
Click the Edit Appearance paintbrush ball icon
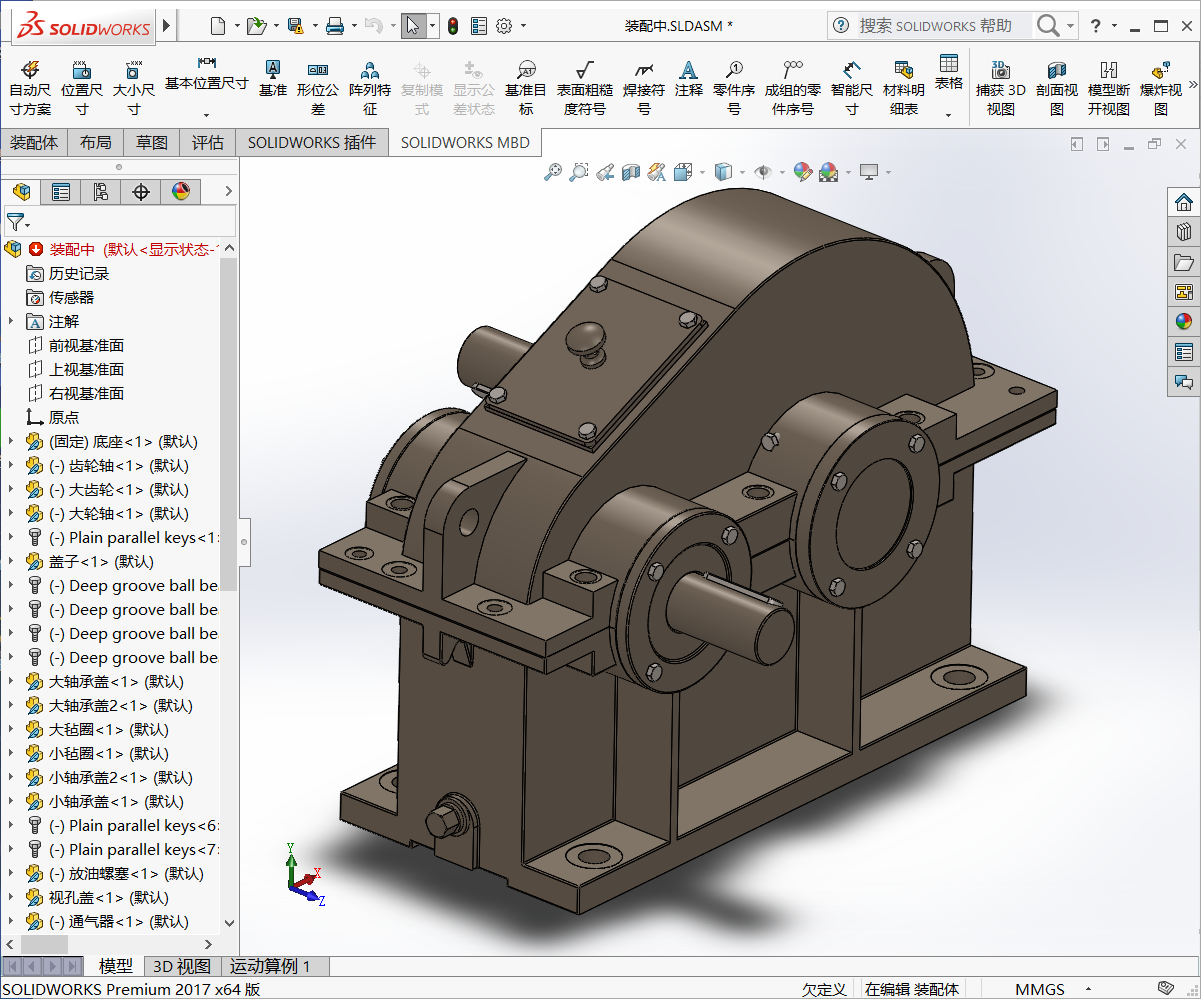[x=803, y=172]
